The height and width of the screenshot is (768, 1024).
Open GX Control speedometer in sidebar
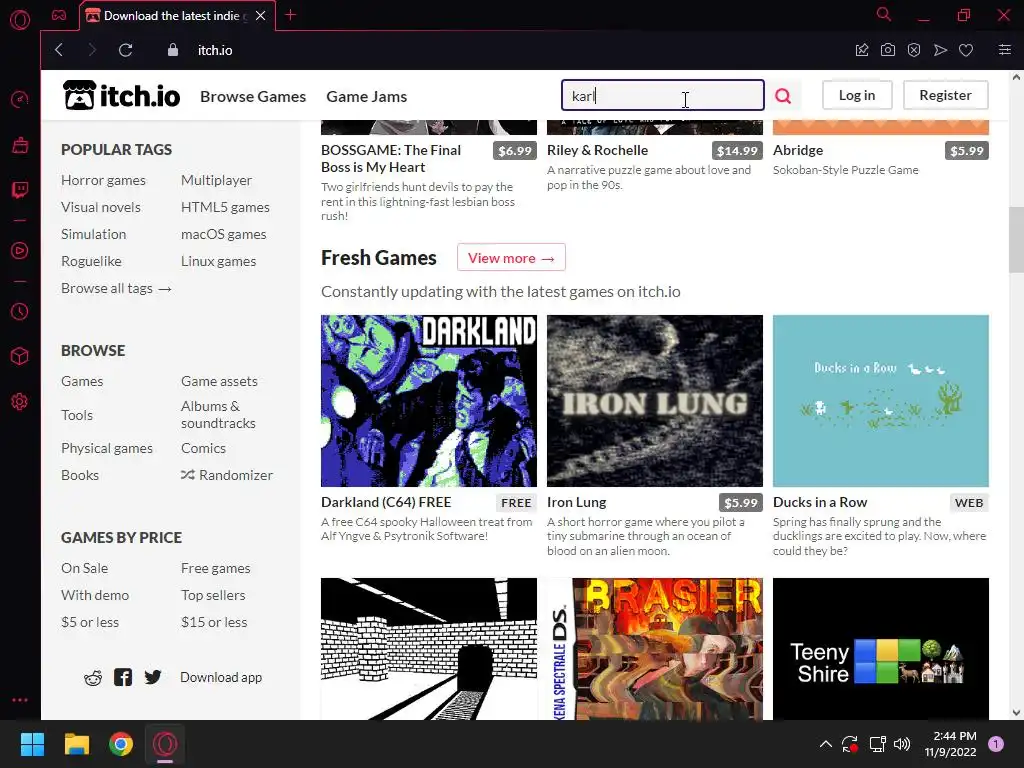(x=20, y=99)
